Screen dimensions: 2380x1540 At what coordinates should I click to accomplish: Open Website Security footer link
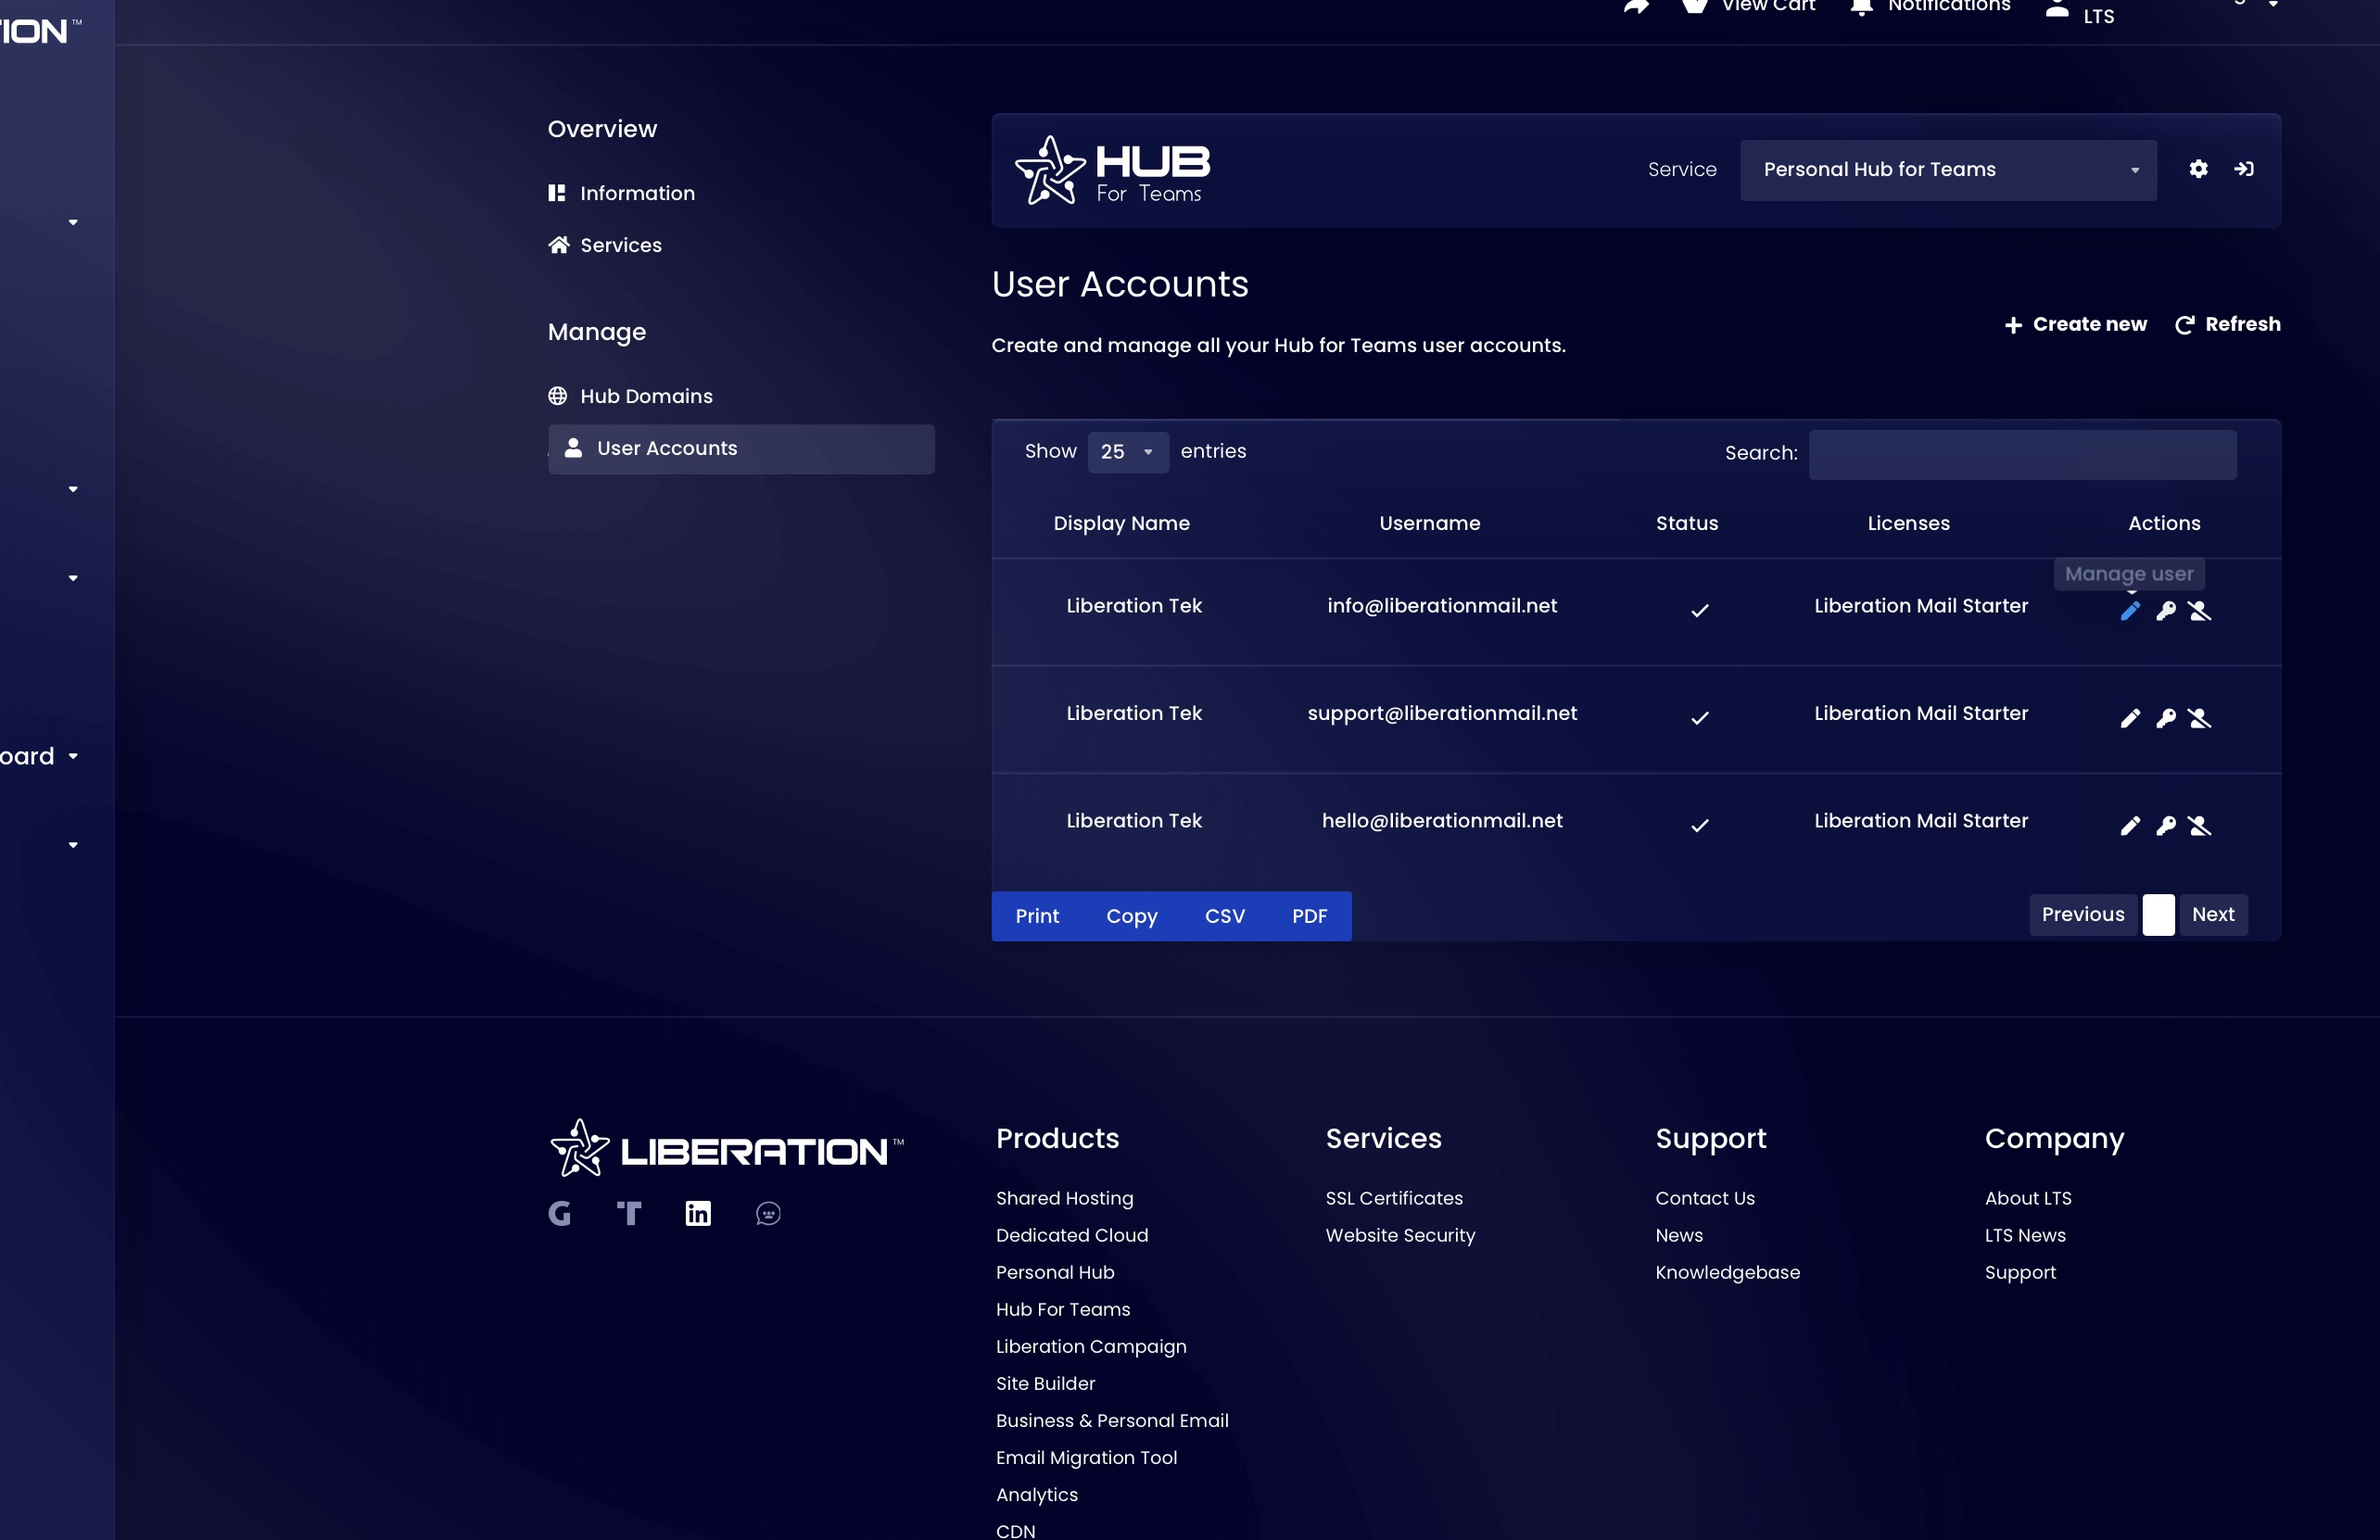point(1400,1236)
